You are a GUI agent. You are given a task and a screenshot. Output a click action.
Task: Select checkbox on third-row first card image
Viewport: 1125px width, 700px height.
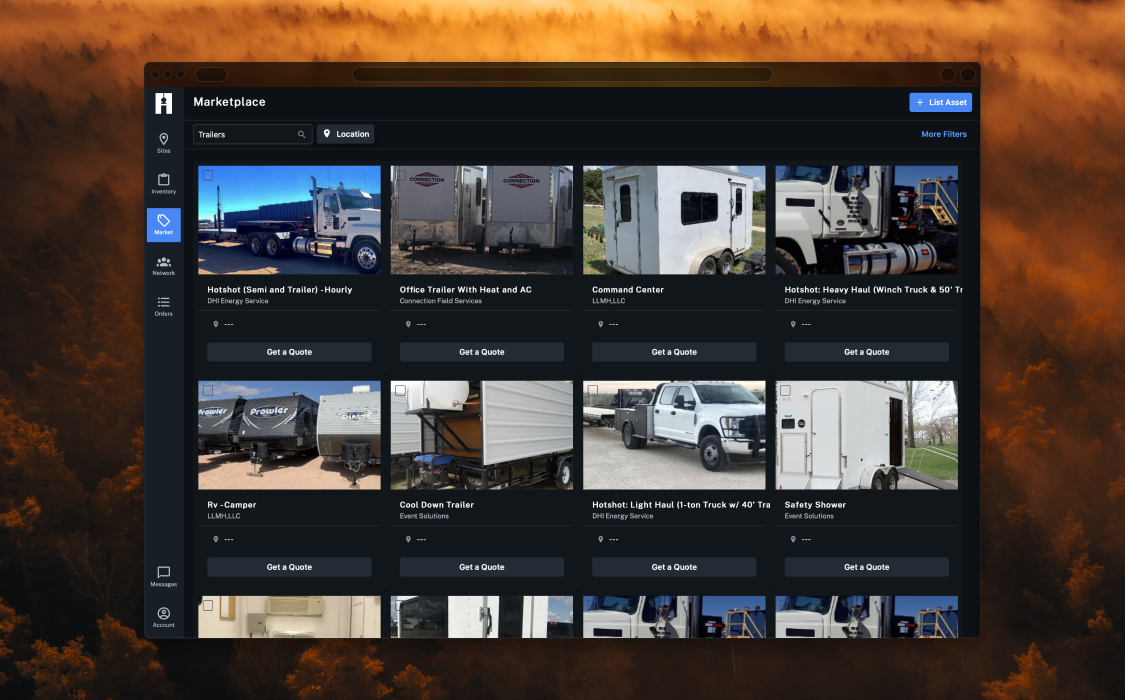tap(208, 605)
